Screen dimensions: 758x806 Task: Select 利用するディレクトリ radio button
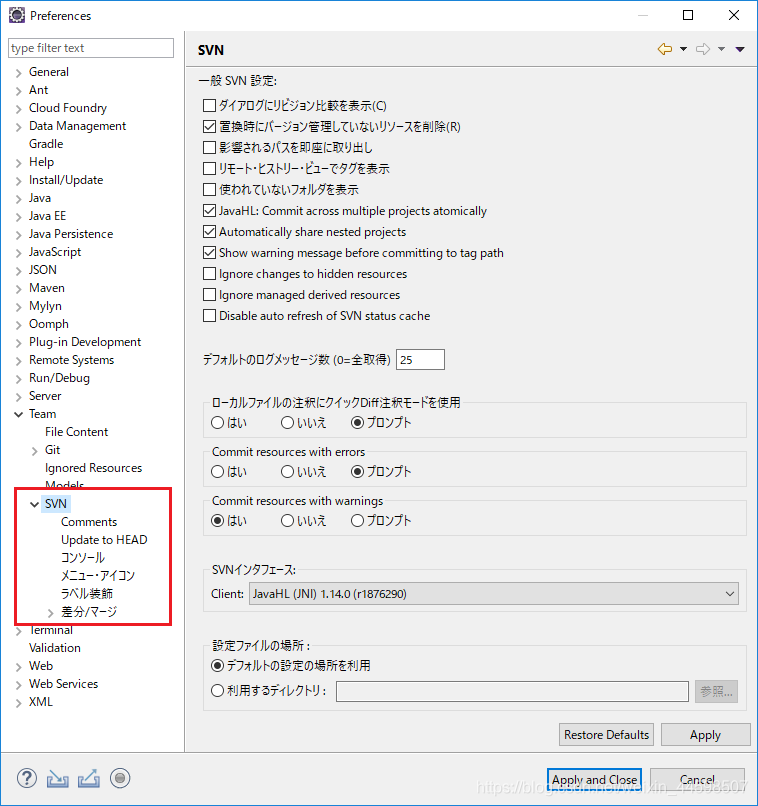(217, 691)
